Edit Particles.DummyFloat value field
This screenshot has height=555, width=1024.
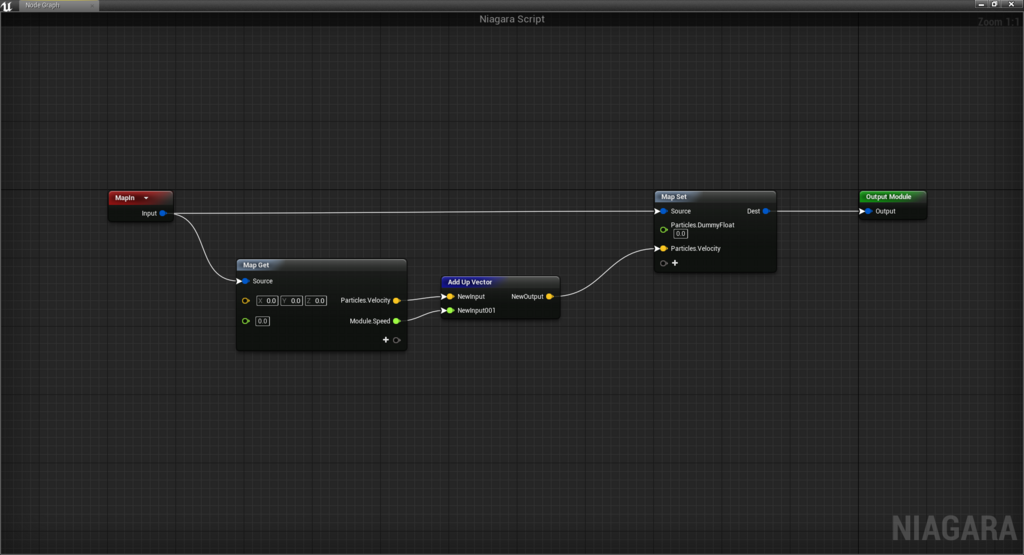(x=680, y=234)
